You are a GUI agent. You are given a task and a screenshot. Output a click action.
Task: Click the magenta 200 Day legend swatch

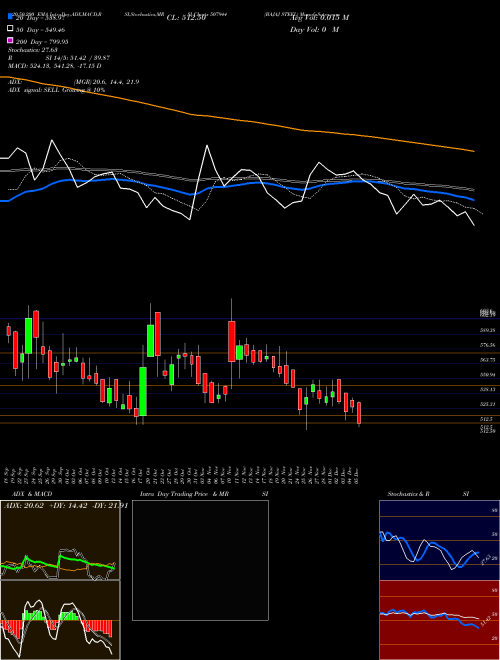click(x=10, y=40)
